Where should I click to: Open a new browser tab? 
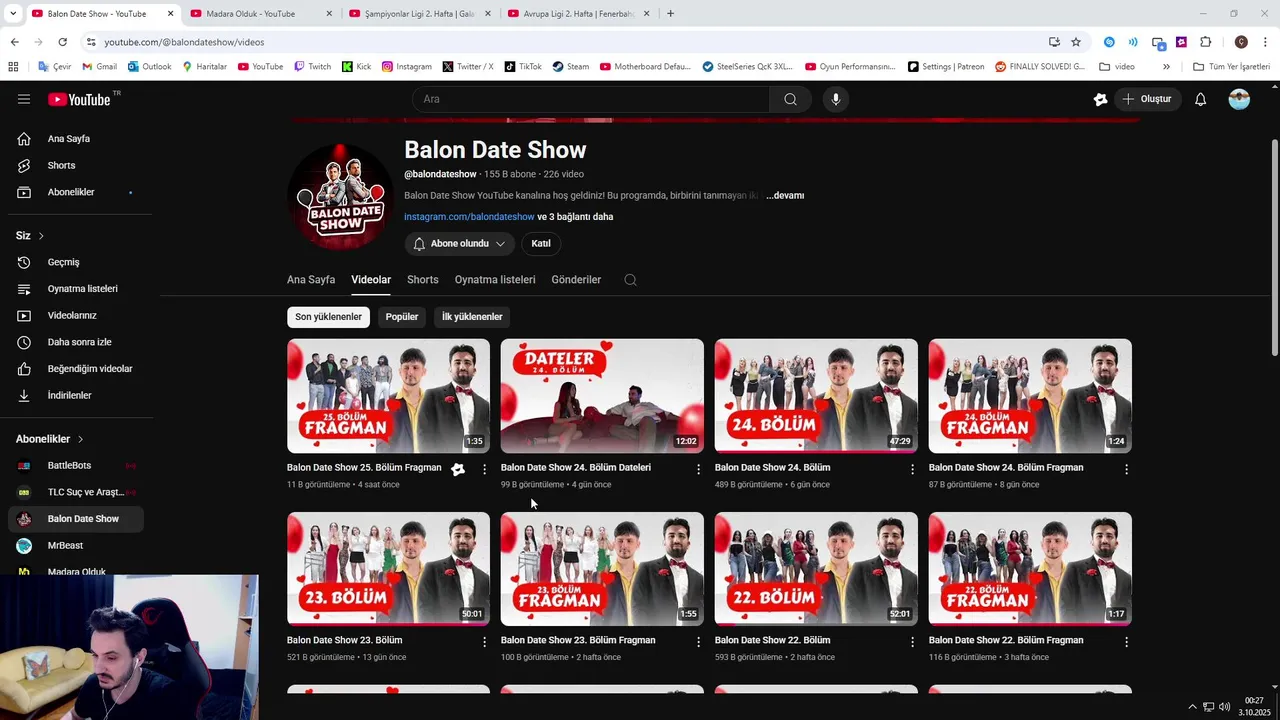coord(670,14)
